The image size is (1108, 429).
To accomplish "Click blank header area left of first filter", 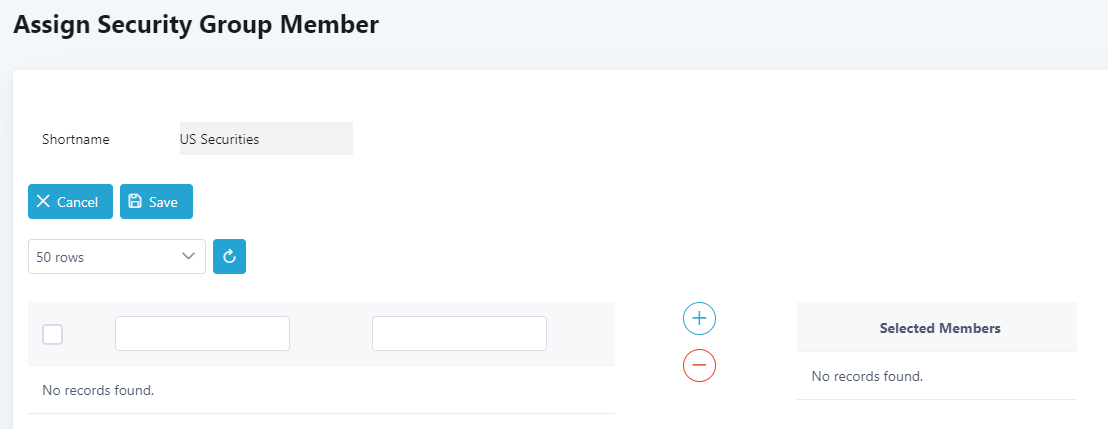I will tap(90, 334).
